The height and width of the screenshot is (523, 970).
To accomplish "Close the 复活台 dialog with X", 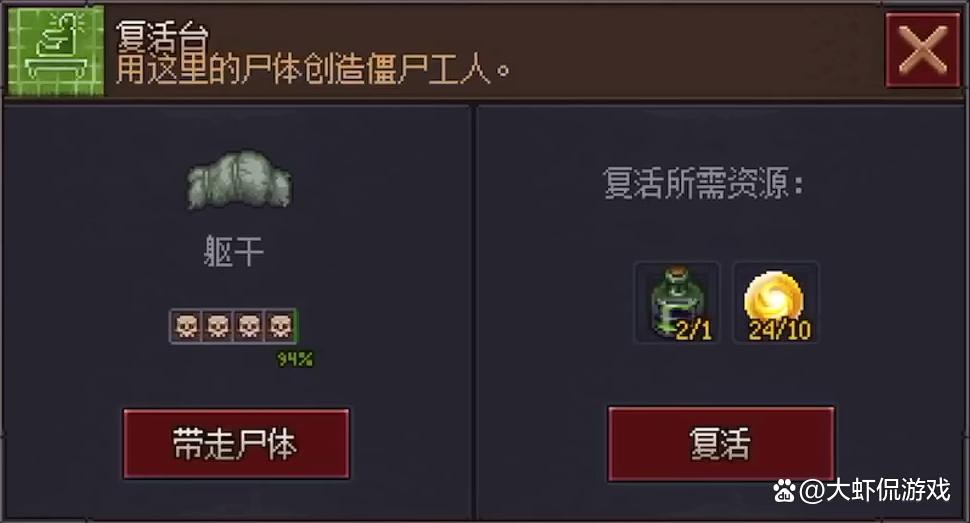I will [x=922, y=50].
